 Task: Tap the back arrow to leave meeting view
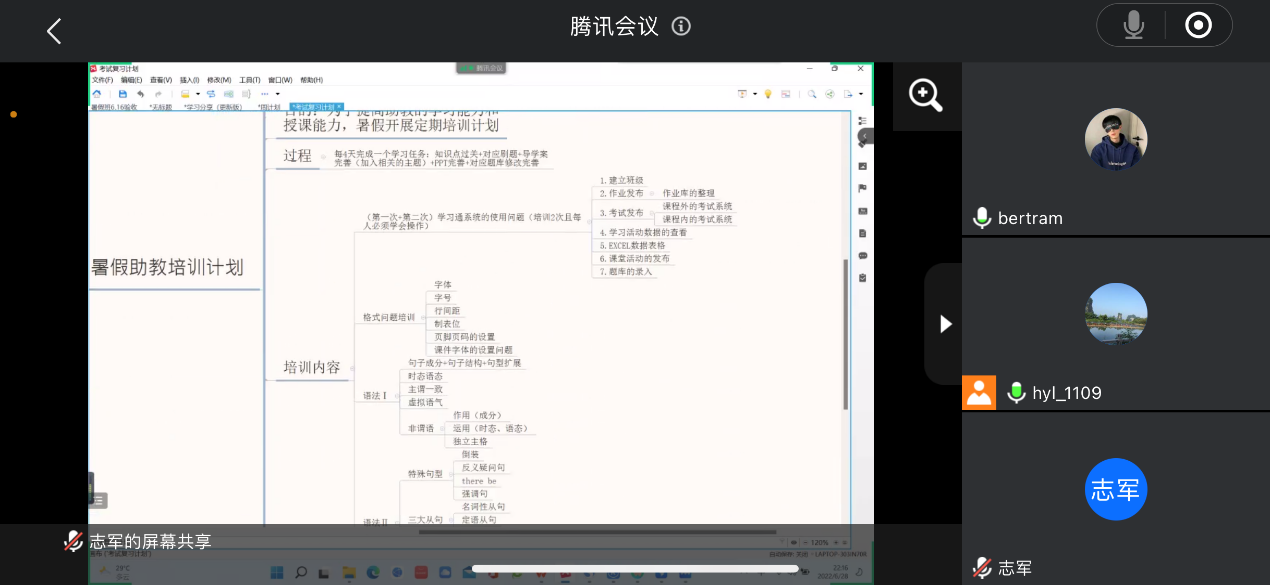click(x=54, y=31)
